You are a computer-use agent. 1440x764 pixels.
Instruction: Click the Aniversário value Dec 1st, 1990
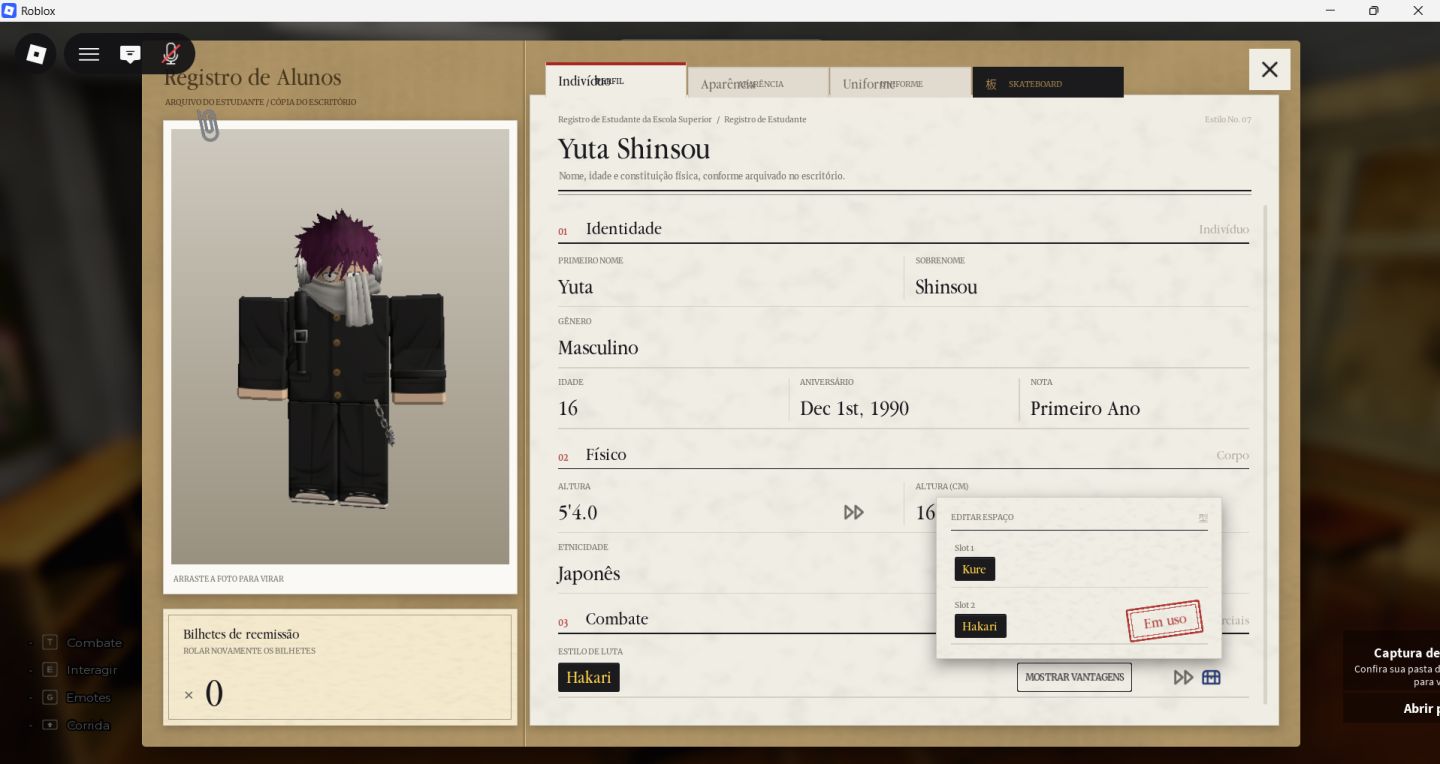(854, 408)
